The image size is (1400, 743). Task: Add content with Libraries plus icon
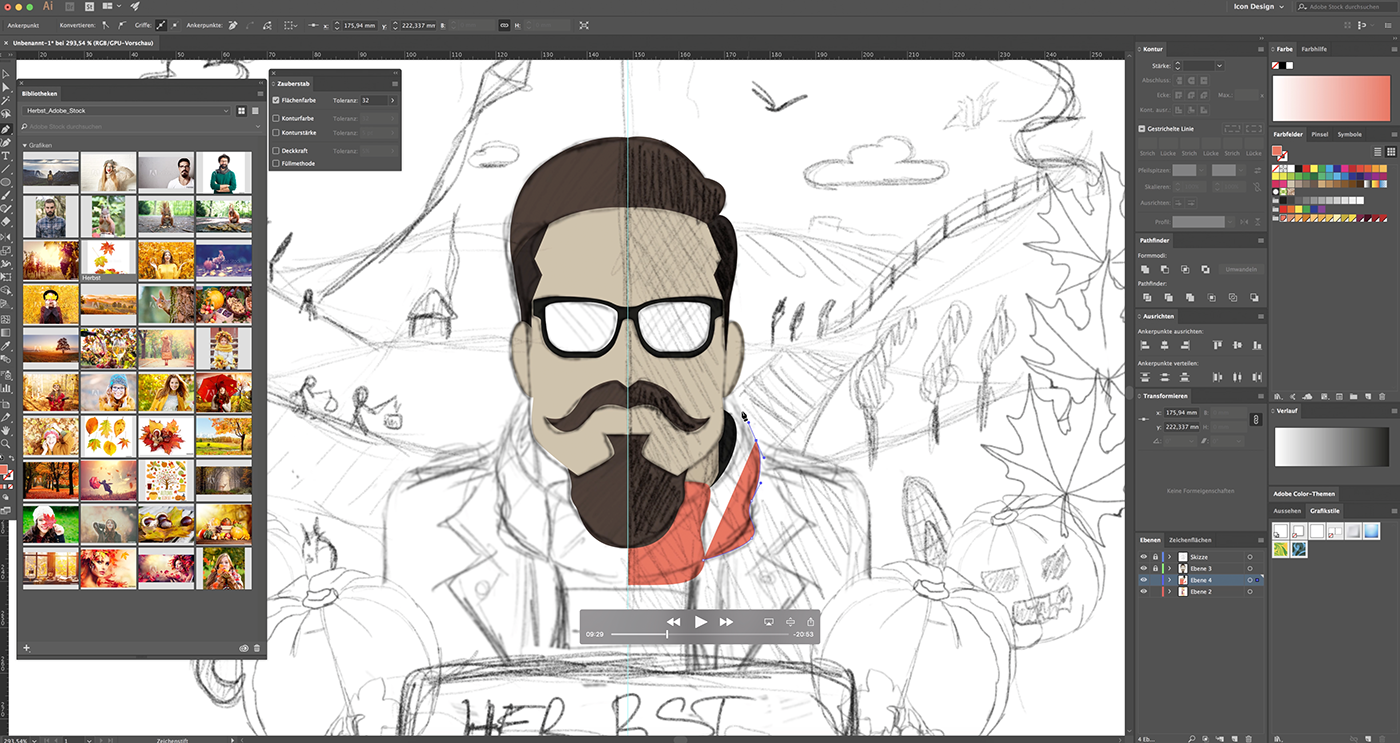tap(27, 648)
